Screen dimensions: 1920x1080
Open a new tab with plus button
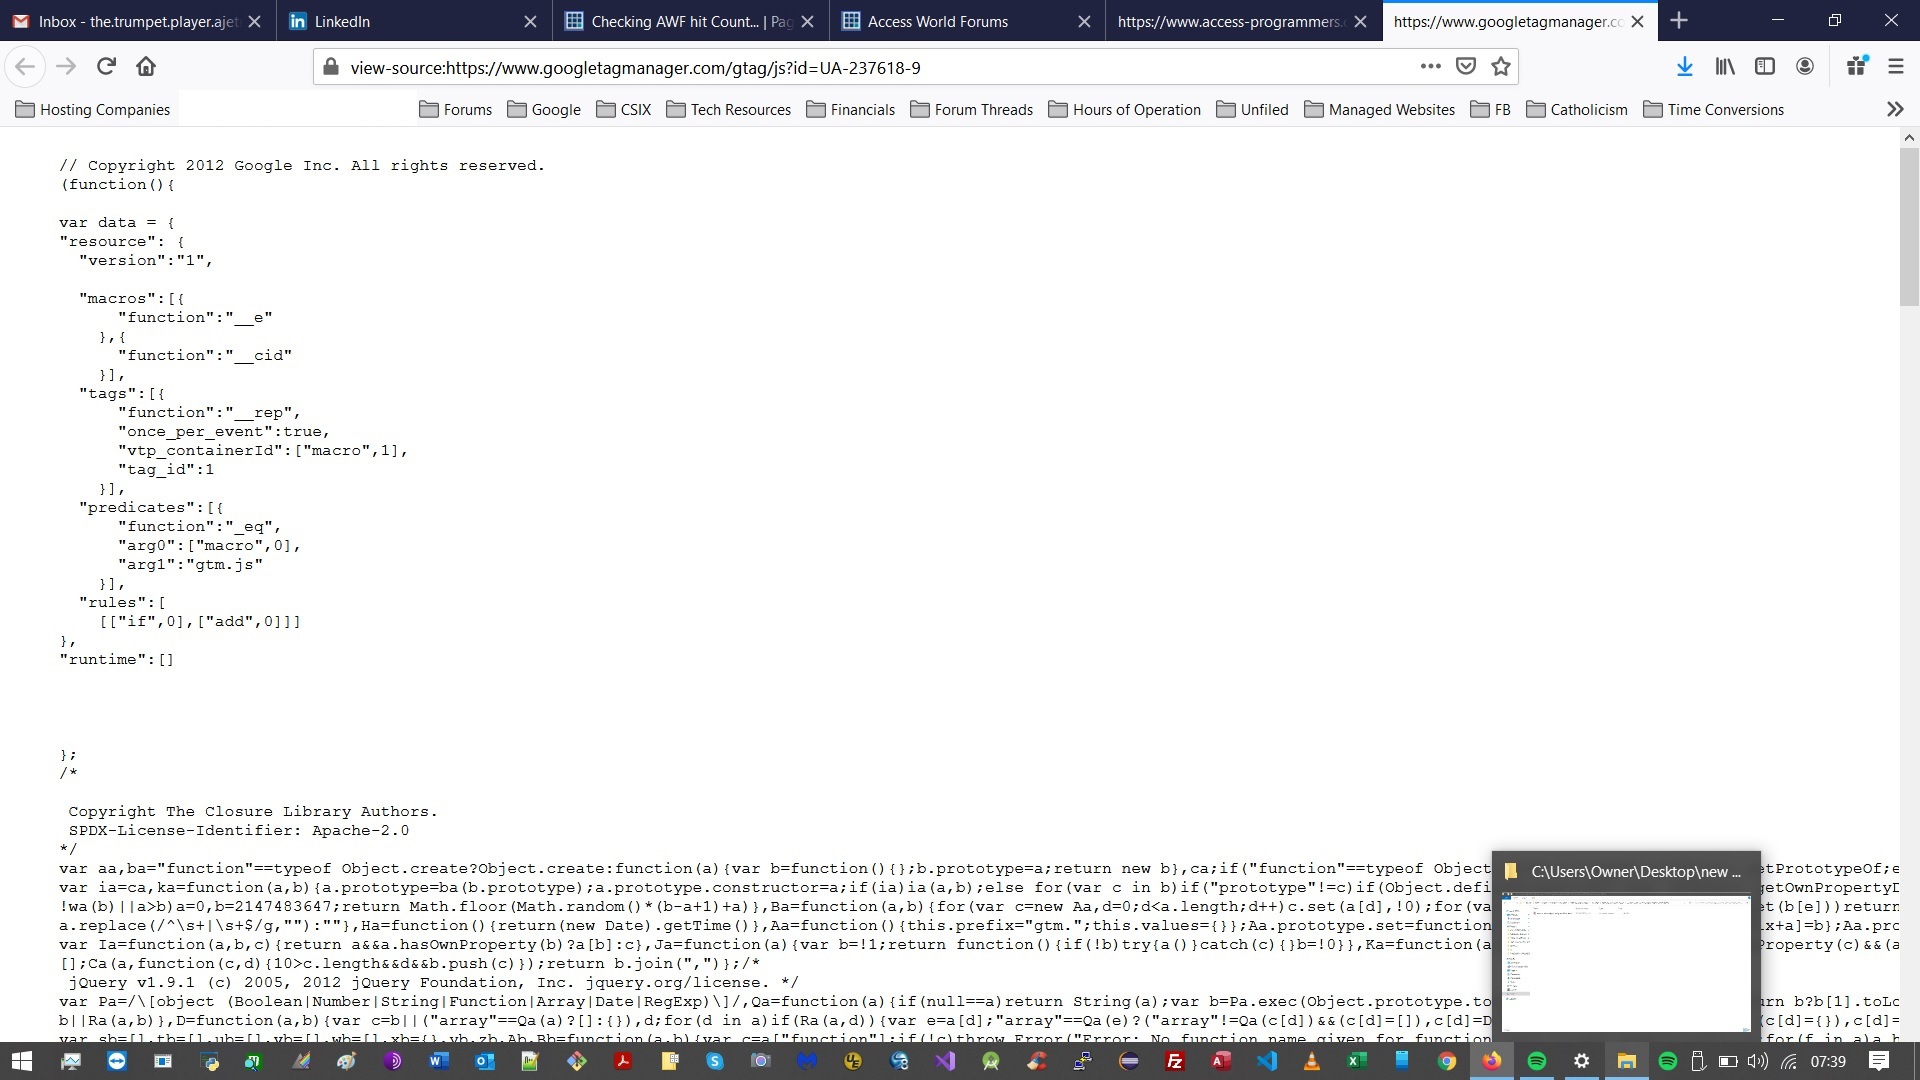click(1679, 21)
